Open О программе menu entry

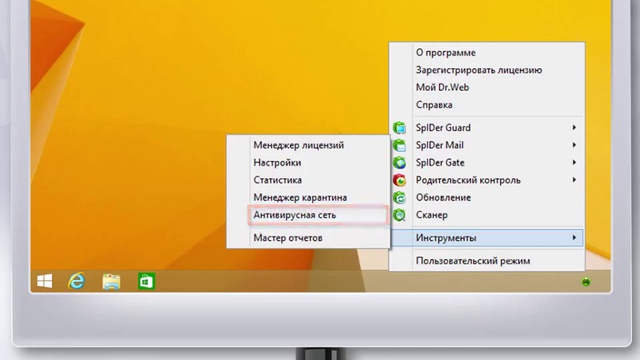446,53
